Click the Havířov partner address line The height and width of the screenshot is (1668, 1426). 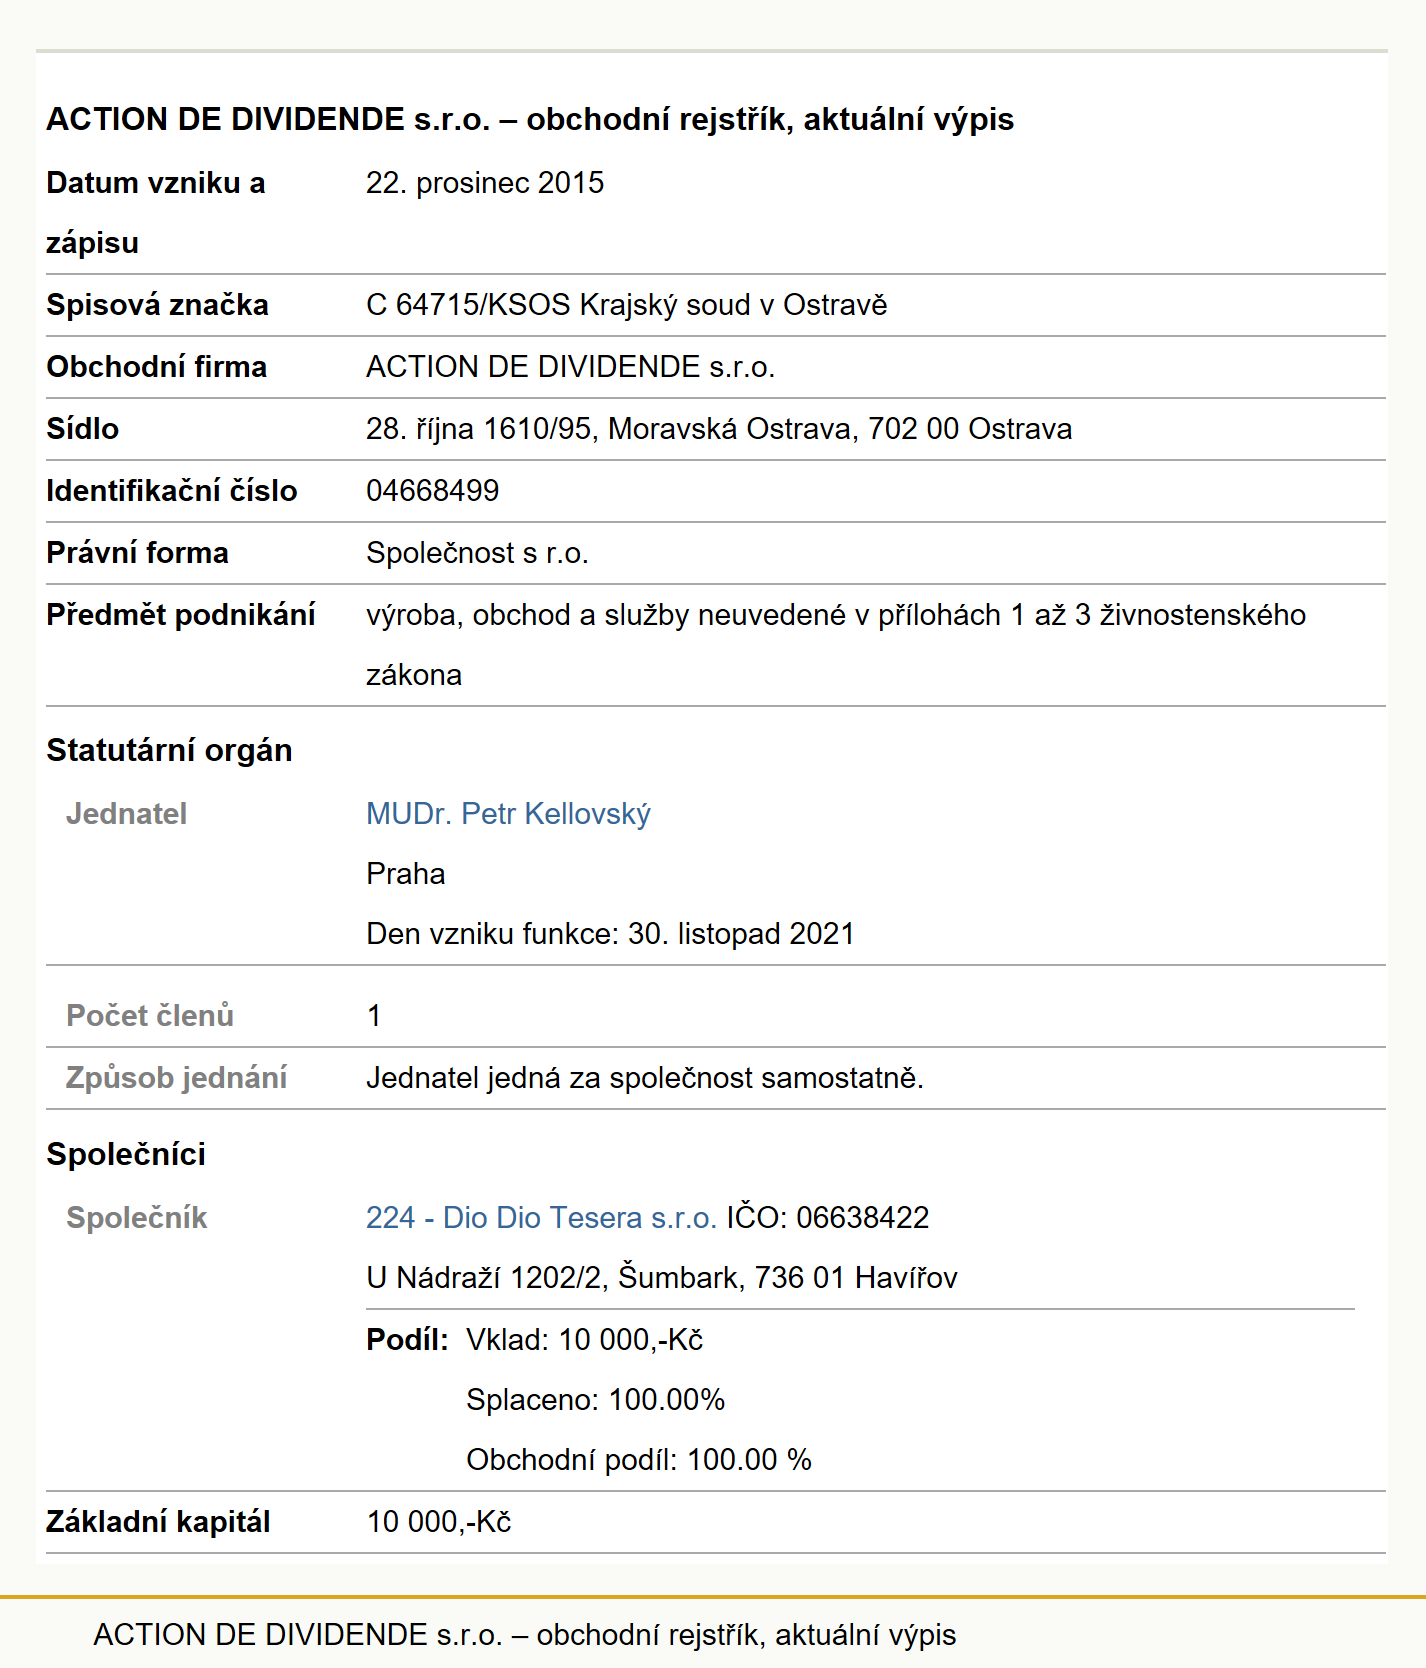coord(662,1278)
